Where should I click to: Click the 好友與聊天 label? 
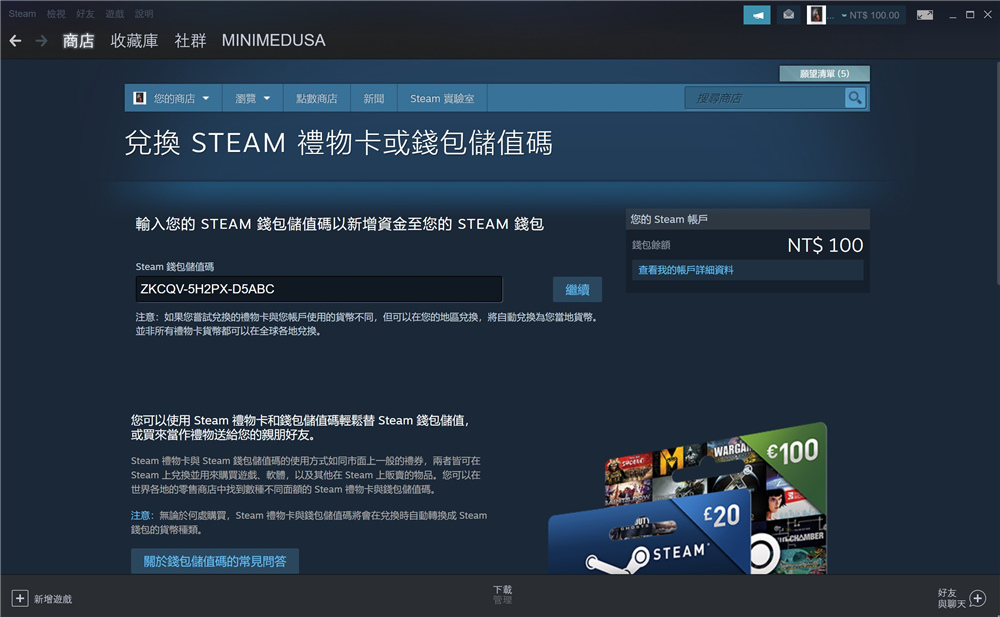[x=952, y=598]
